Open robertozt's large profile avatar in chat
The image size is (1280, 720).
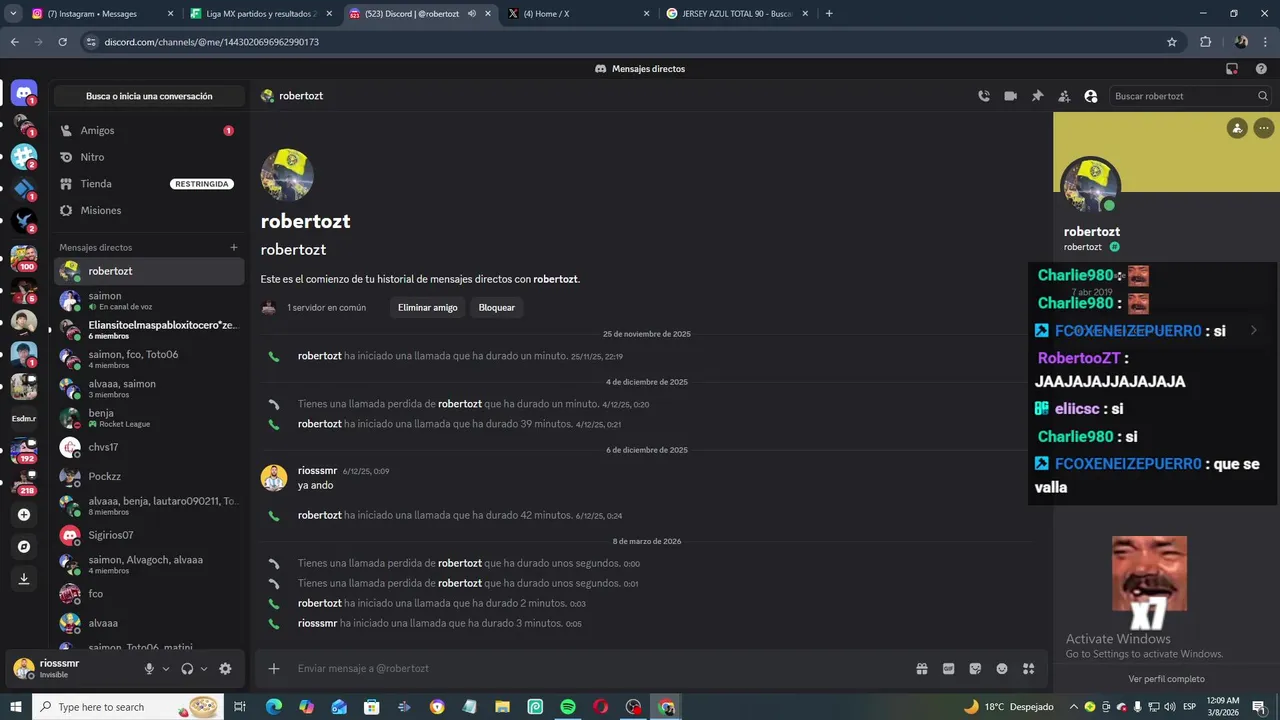click(x=287, y=175)
